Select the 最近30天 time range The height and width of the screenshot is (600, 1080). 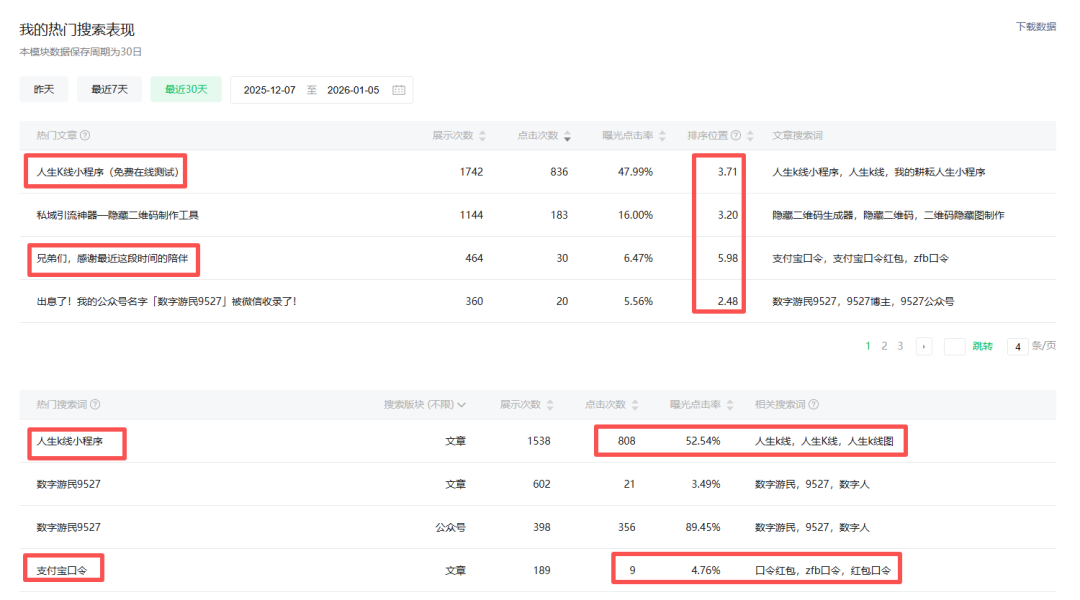click(186, 90)
